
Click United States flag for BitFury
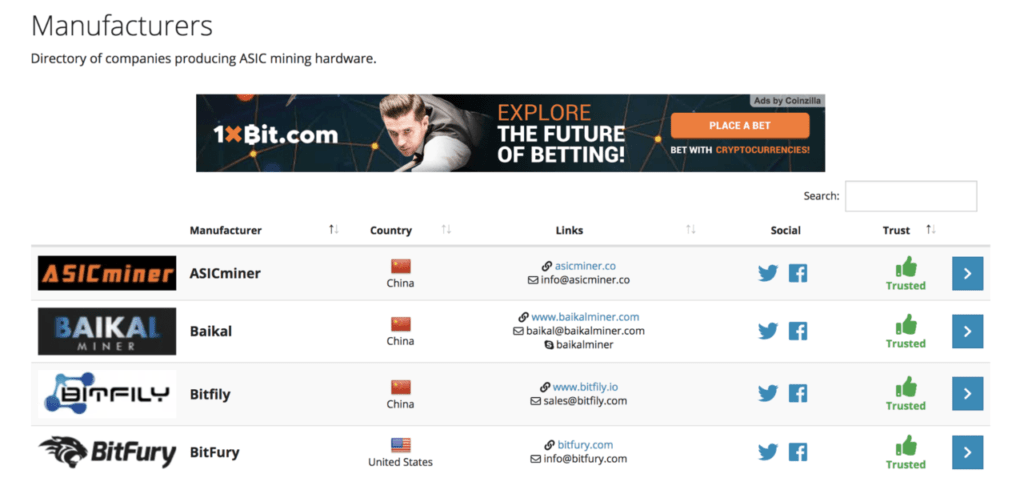400,445
